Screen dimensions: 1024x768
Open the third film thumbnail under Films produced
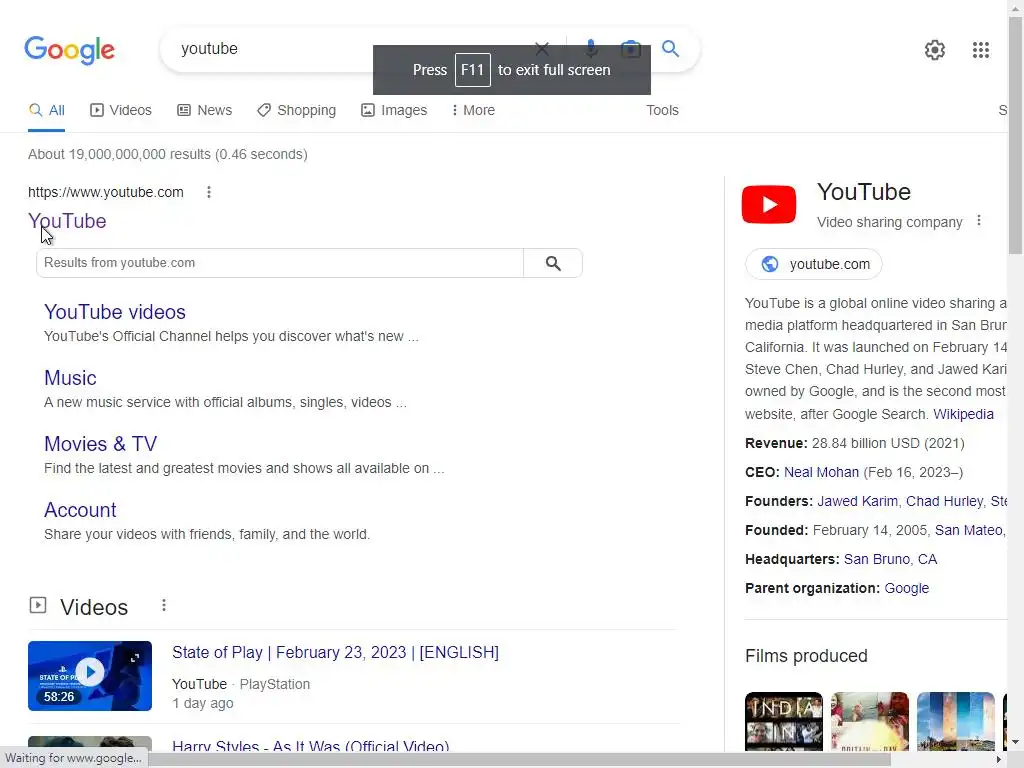956,721
